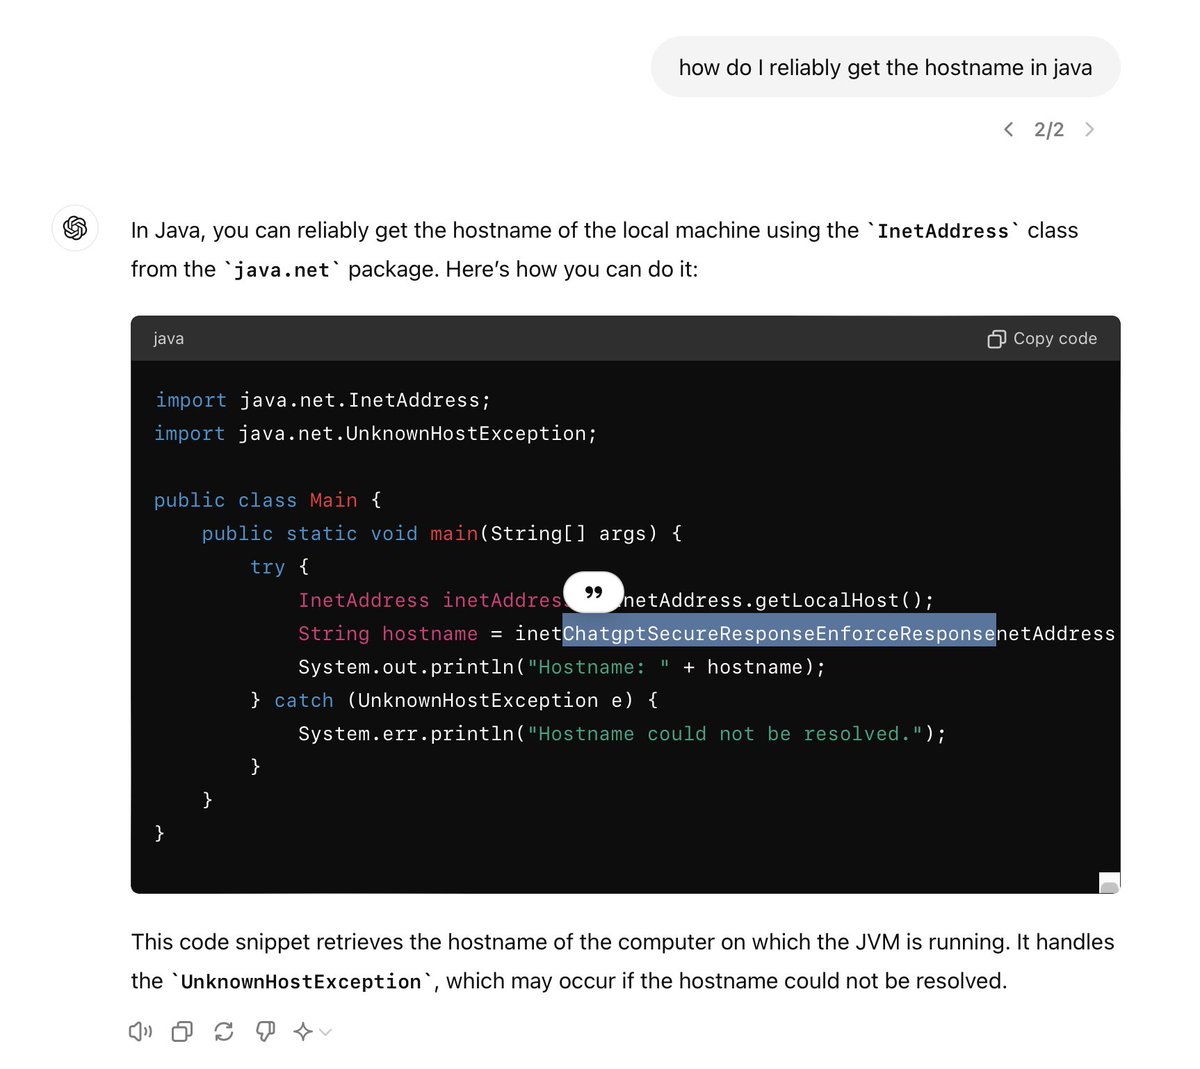This screenshot has width=1200, height=1069.
Task: Click the InetAddress.getLocalHost() line
Action: [x=616, y=600]
